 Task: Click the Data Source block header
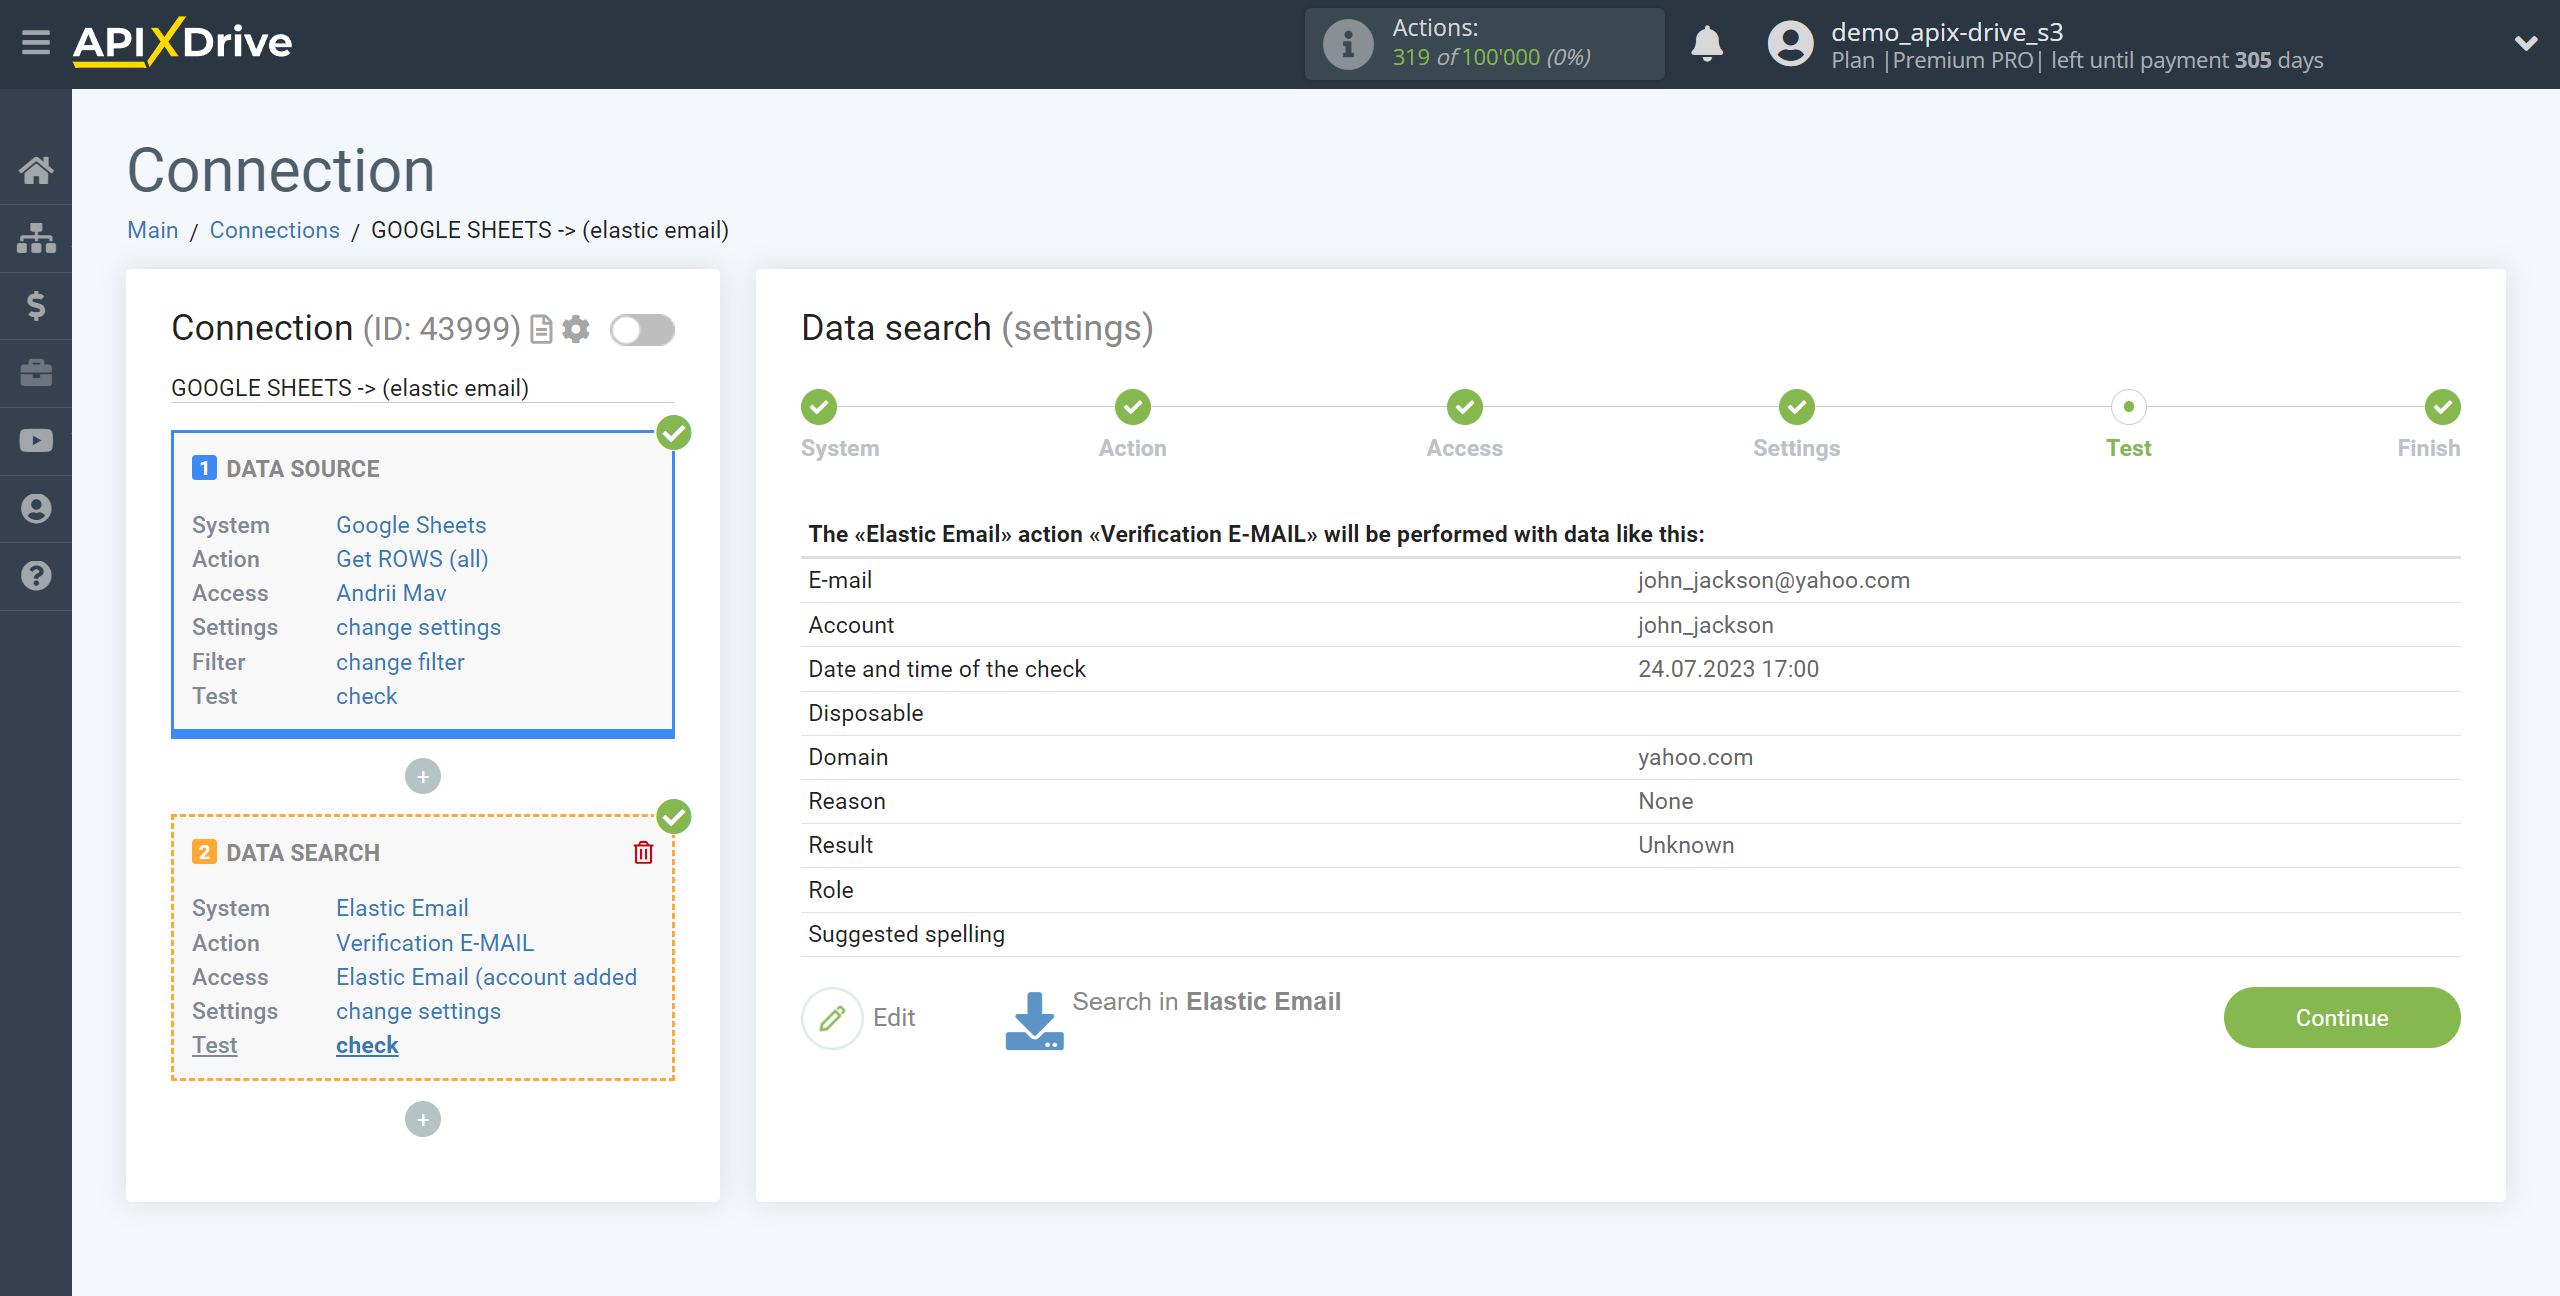[x=303, y=469]
